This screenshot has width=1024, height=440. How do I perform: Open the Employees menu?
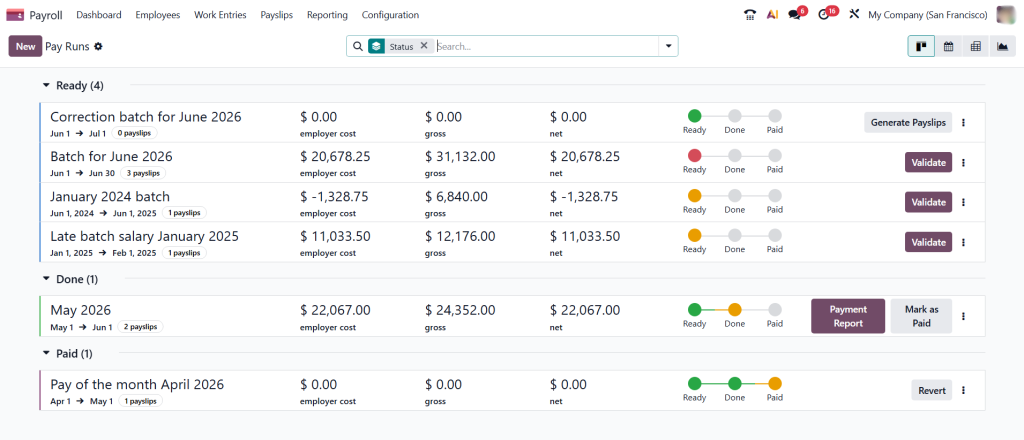coord(157,14)
